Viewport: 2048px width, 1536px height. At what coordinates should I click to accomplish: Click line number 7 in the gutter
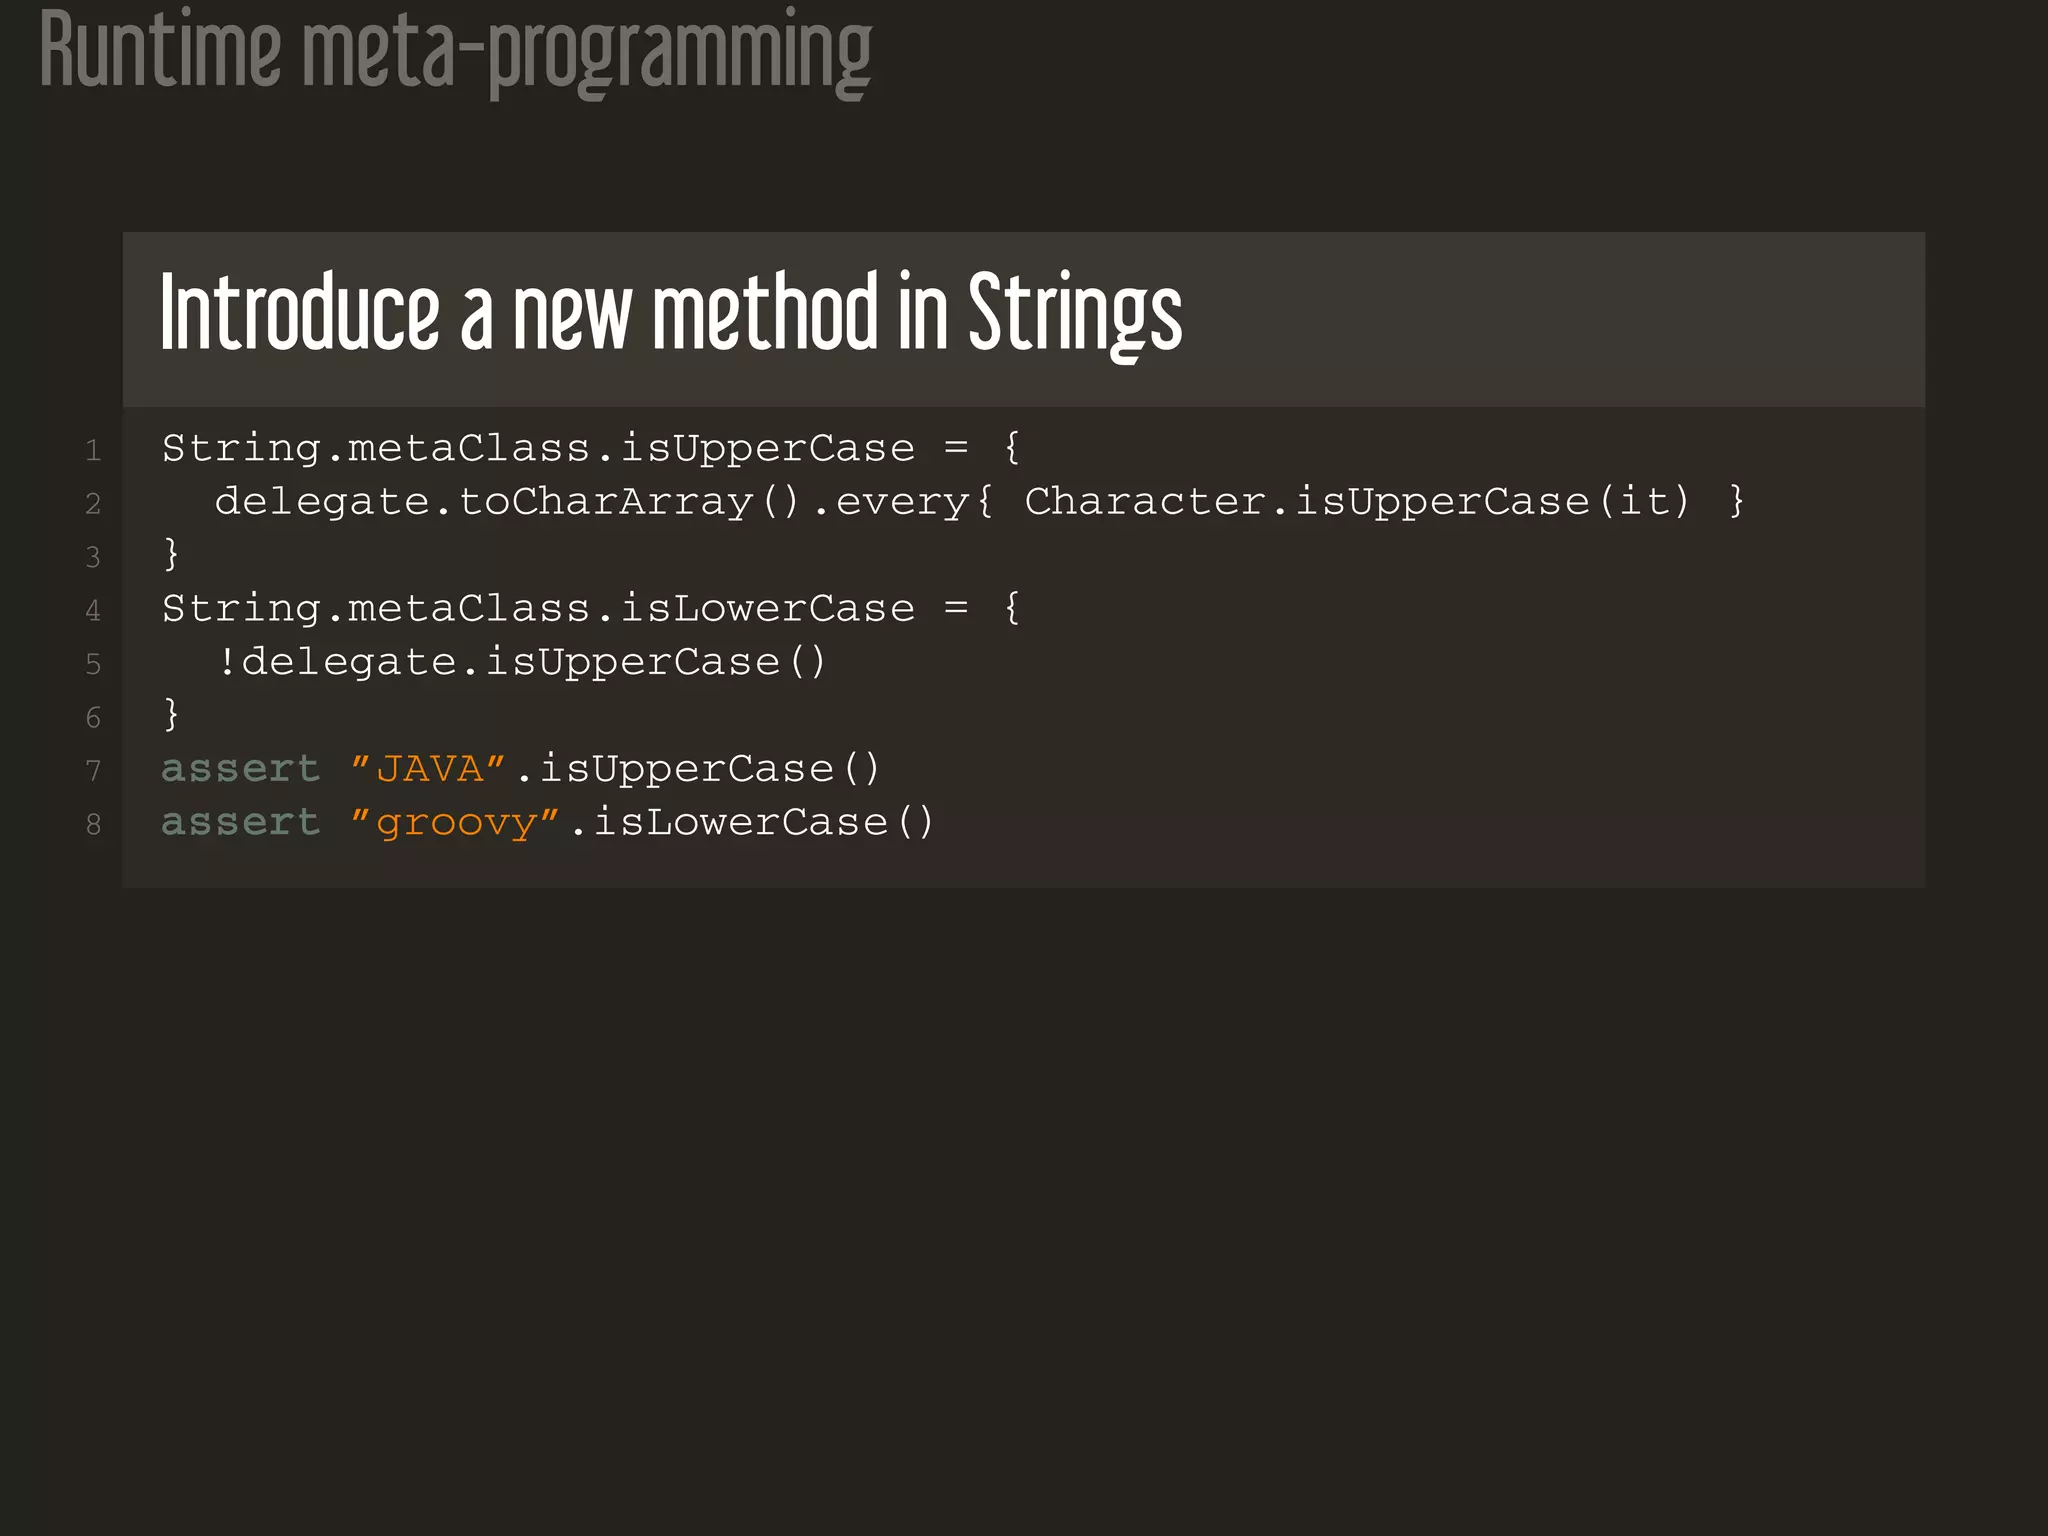click(x=93, y=770)
